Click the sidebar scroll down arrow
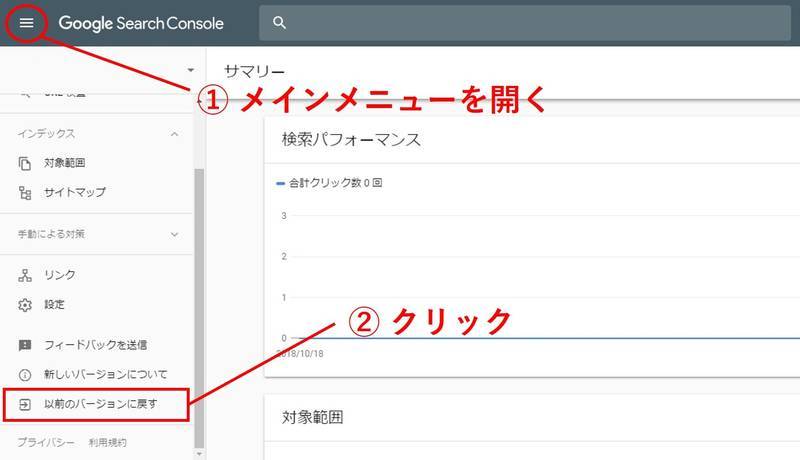This screenshot has height=460, width=800. point(199,453)
